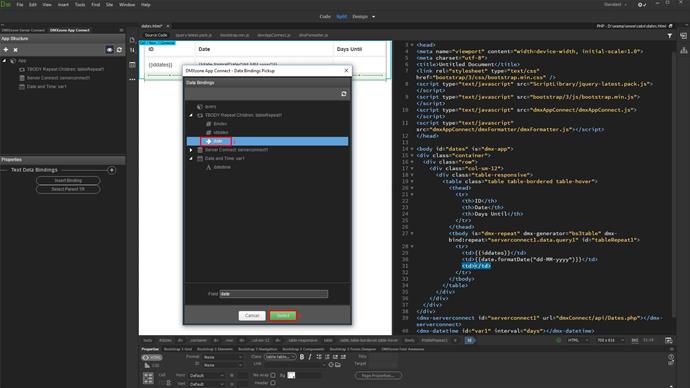690x388 pixels.
Task: Open the Insert menu
Action: [63, 4]
